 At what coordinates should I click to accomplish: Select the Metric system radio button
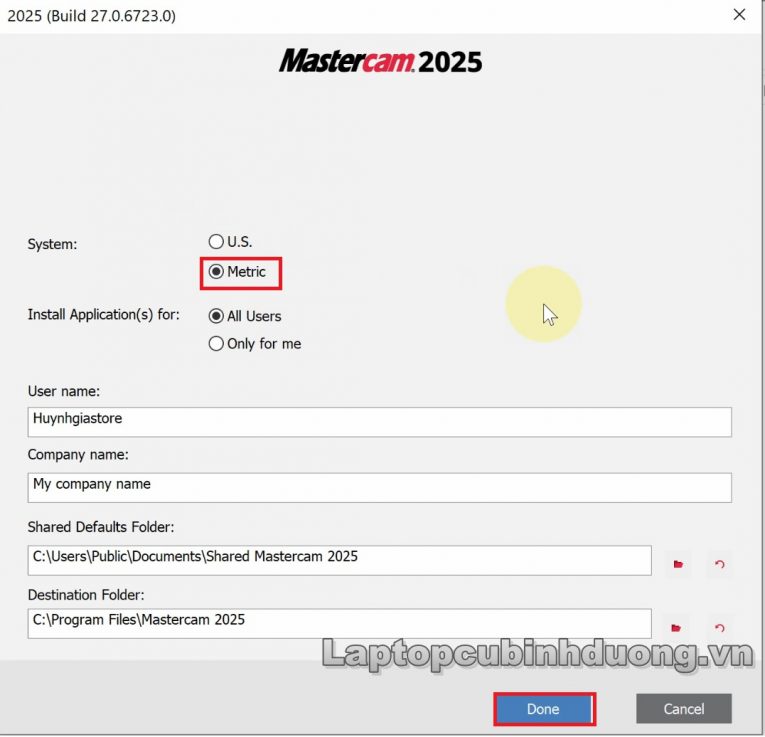(x=216, y=271)
